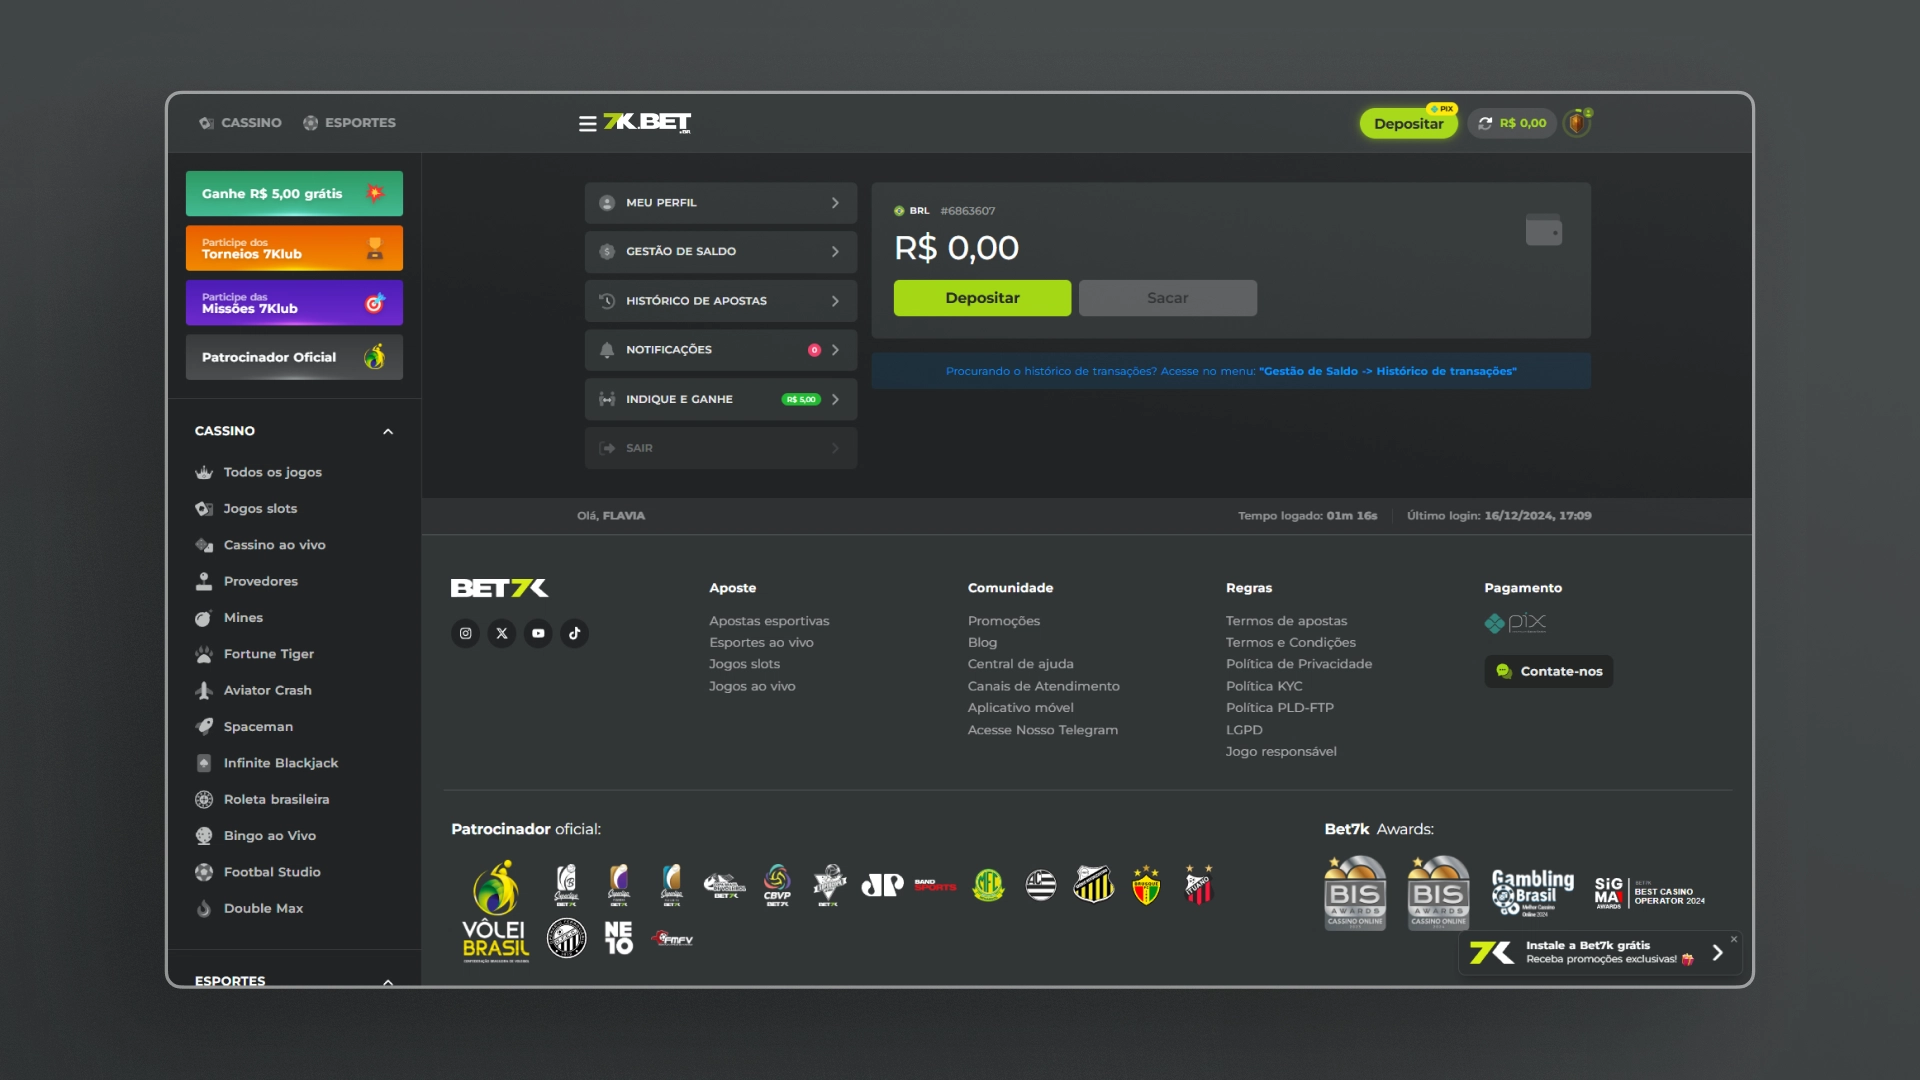1920x1080 pixels.
Task: Click the CBVP sponsor logo
Action: 777,885
